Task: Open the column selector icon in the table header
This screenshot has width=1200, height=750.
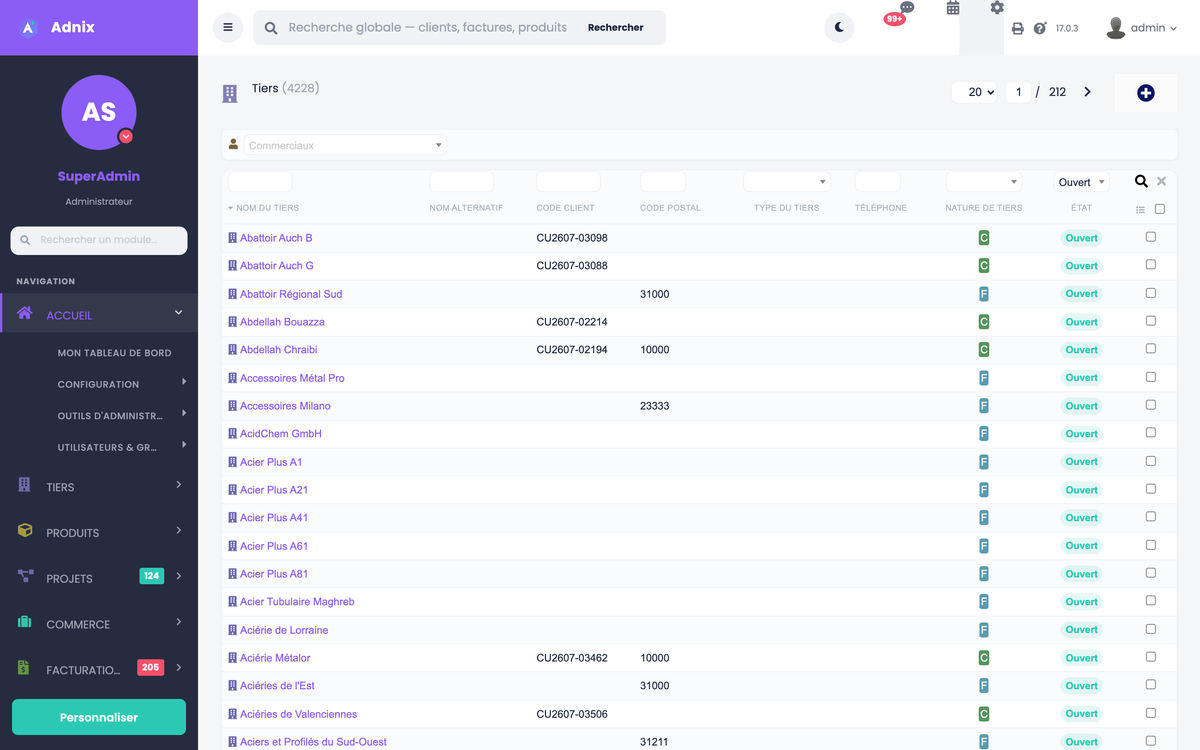Action: (x=1140, y=210)
